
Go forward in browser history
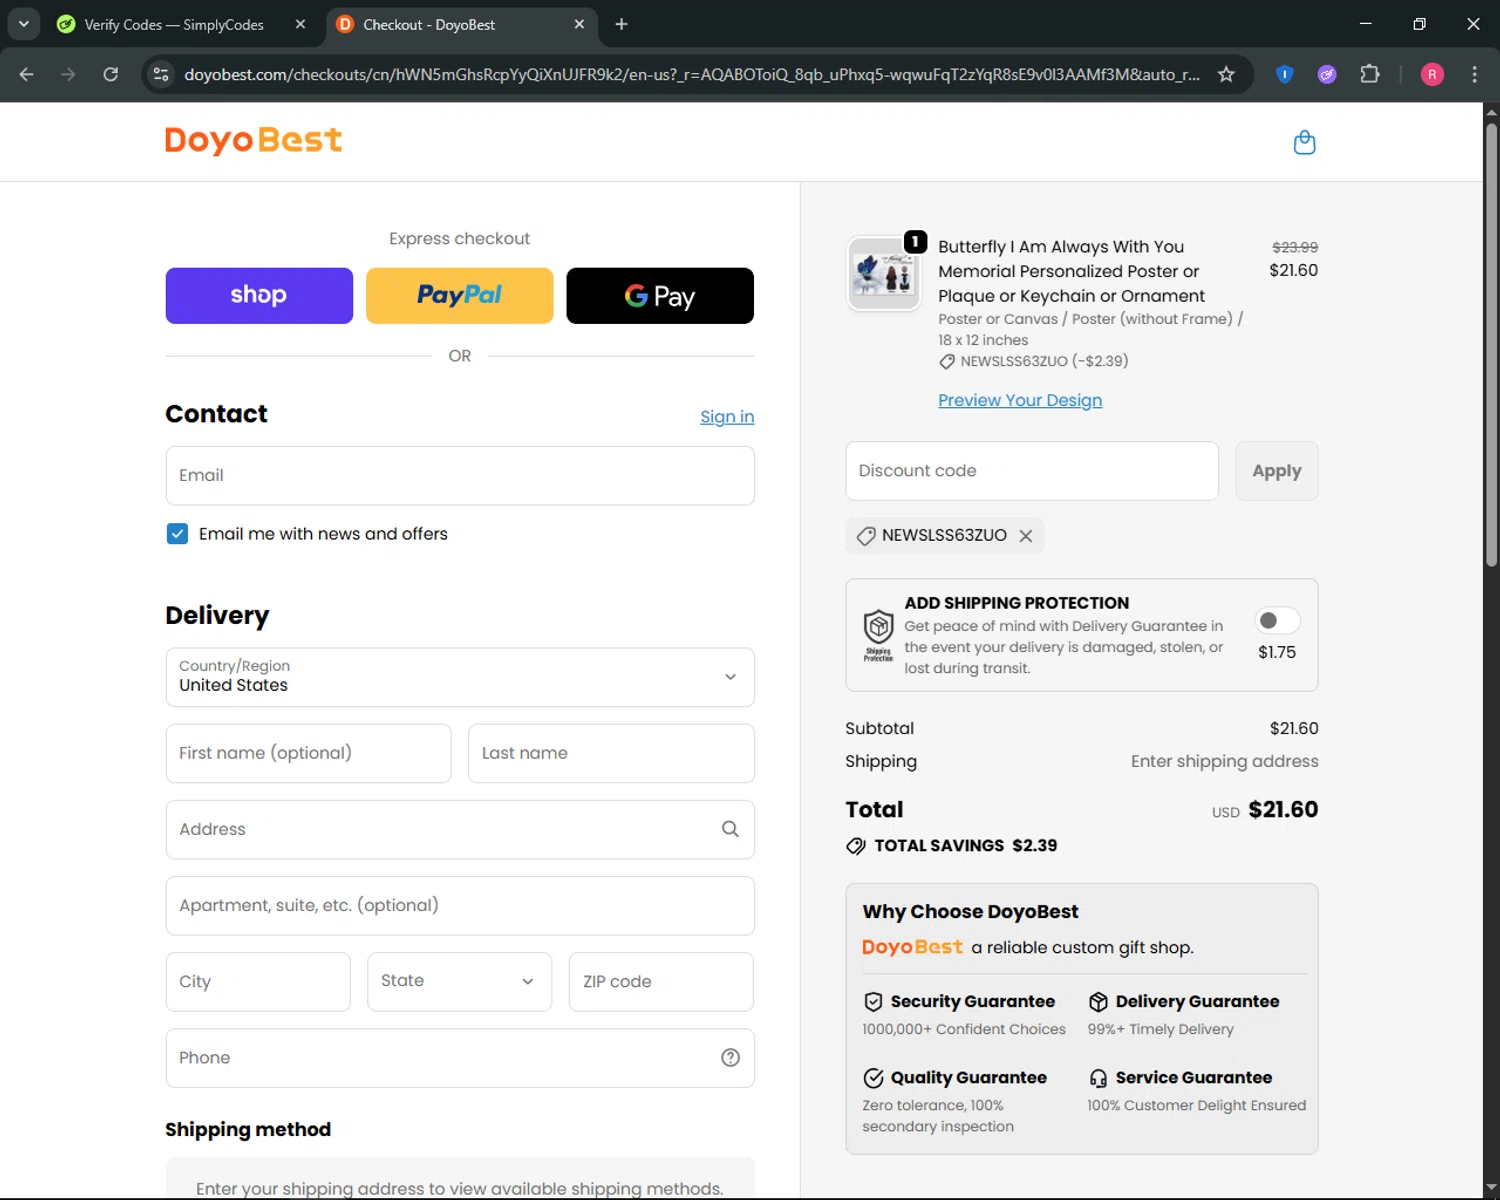(68, 74)
